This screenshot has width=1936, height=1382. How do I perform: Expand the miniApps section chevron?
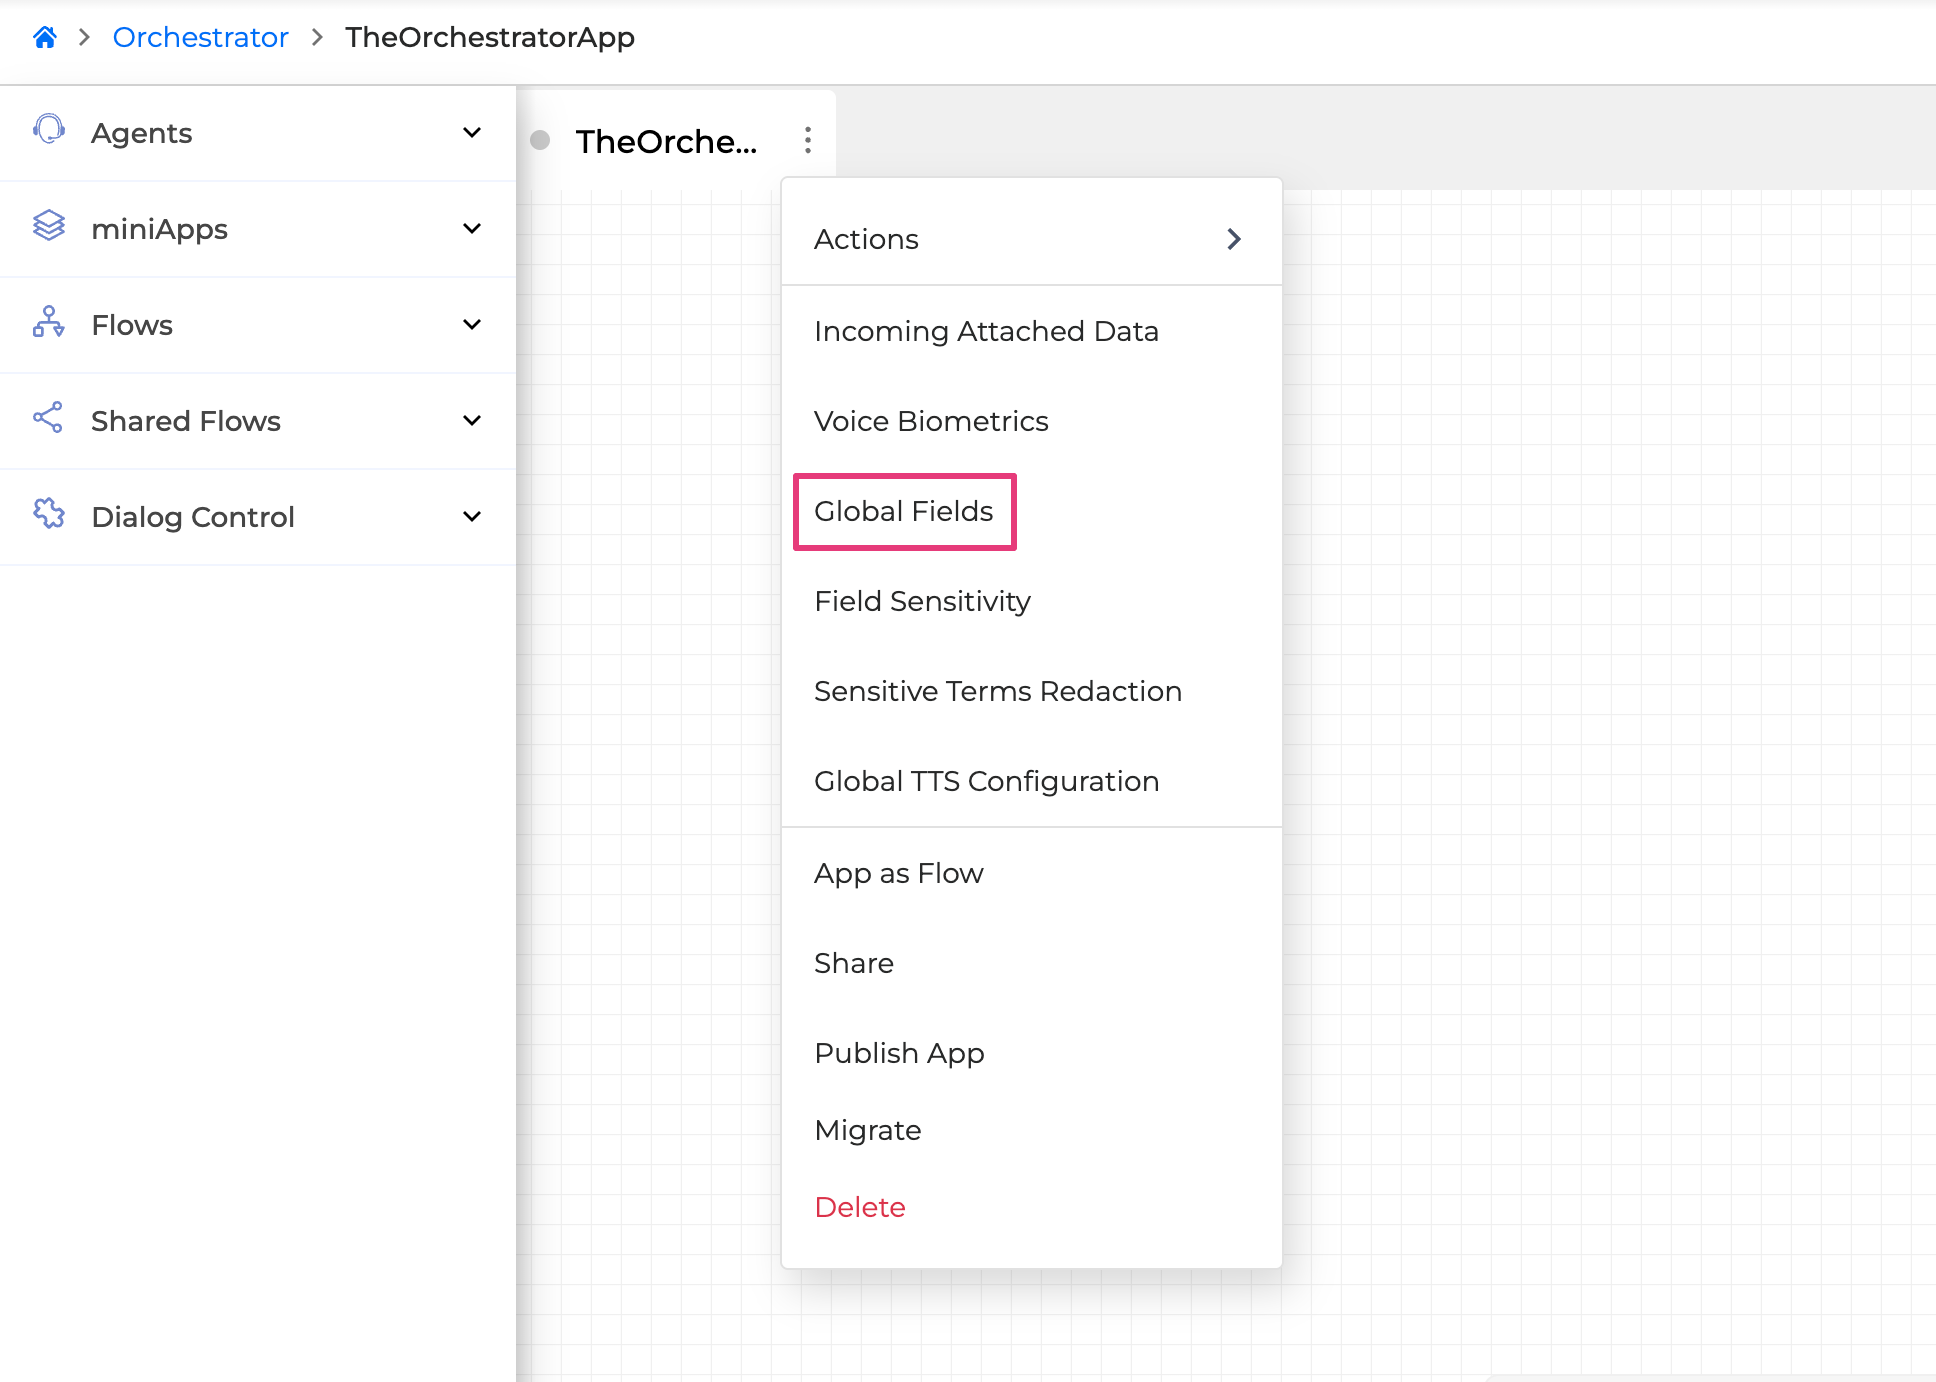(x=472, y=229)
